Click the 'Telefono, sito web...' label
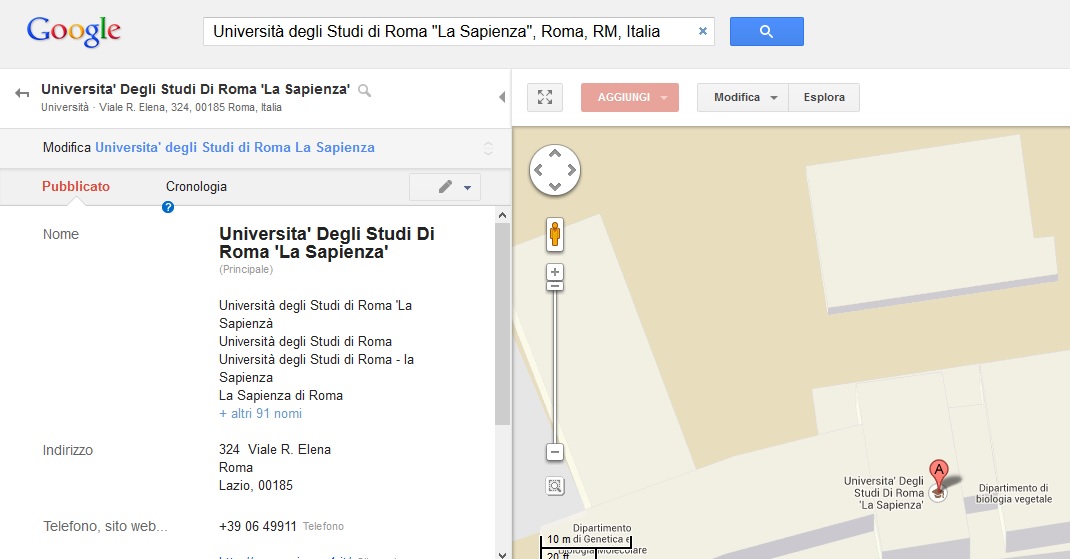This screenshot has width=1070, height=559. point(105,526)
